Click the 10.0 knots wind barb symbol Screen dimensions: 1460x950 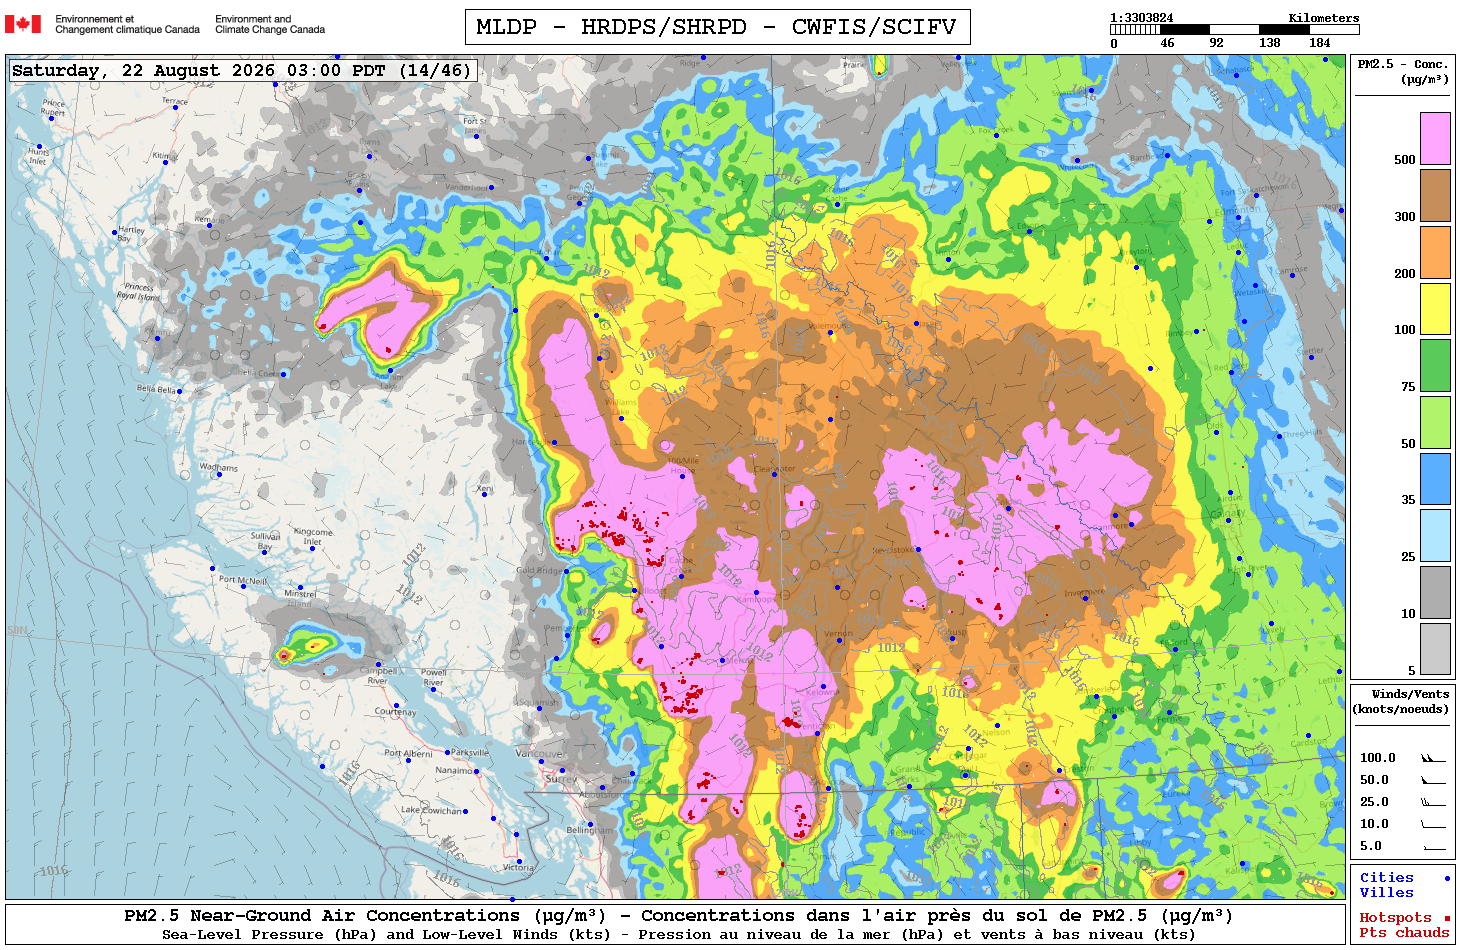click(x=1433, y=824)
